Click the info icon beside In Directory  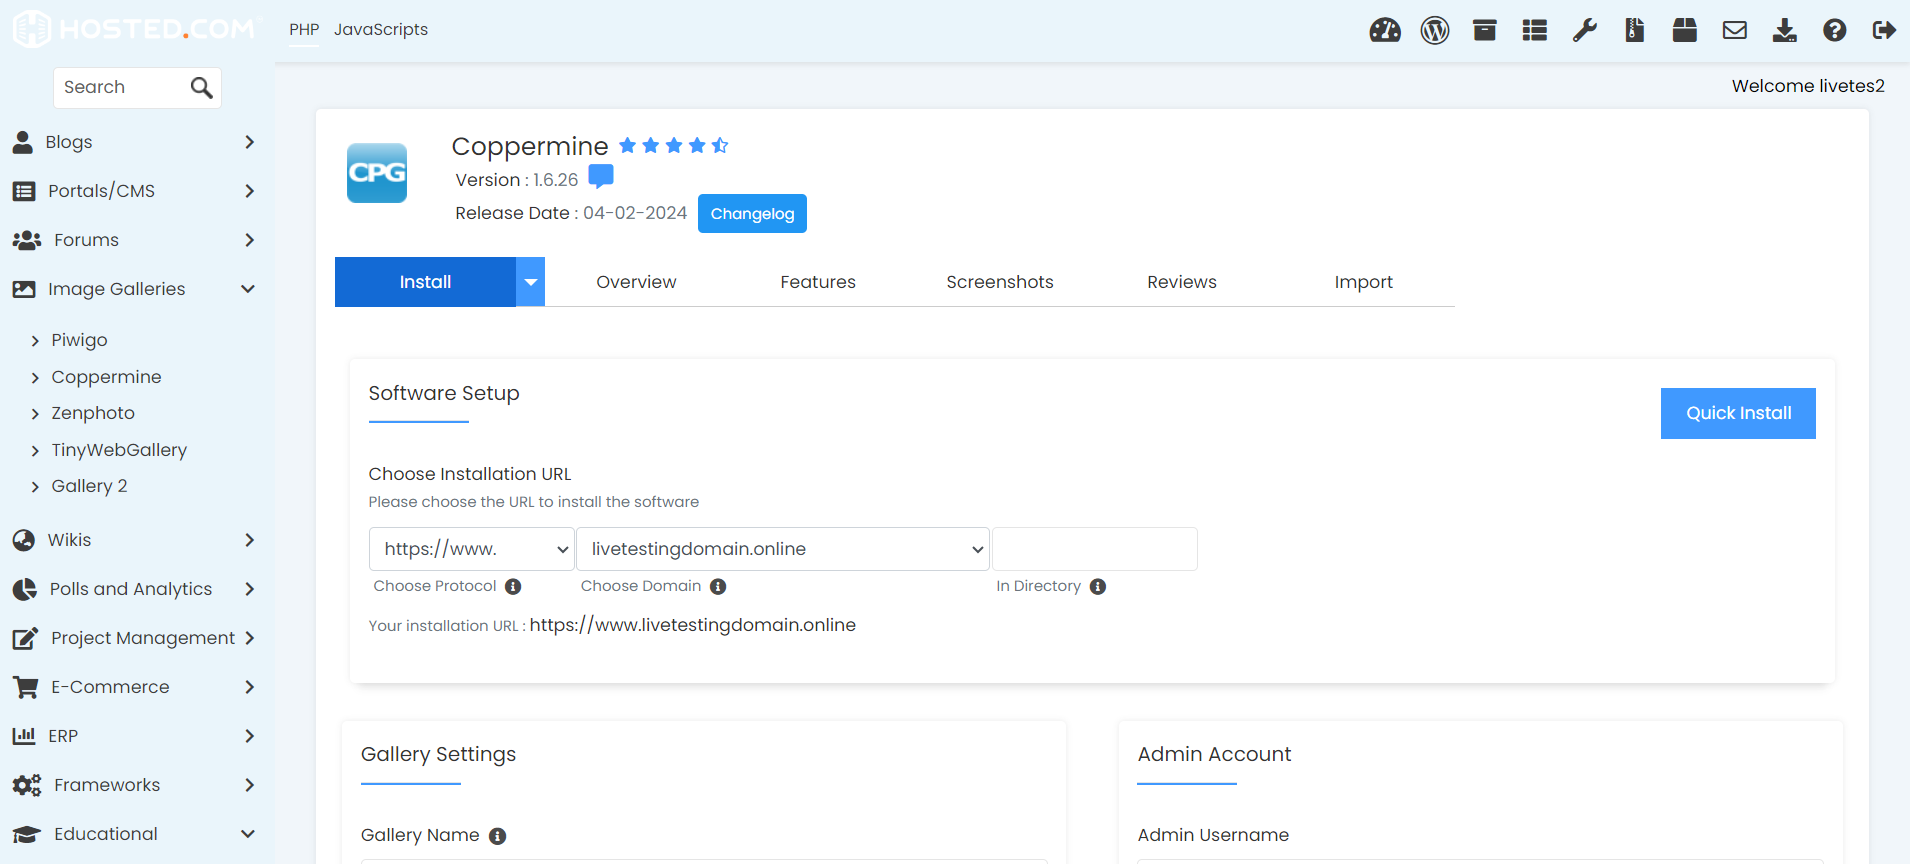[1098, 587]
